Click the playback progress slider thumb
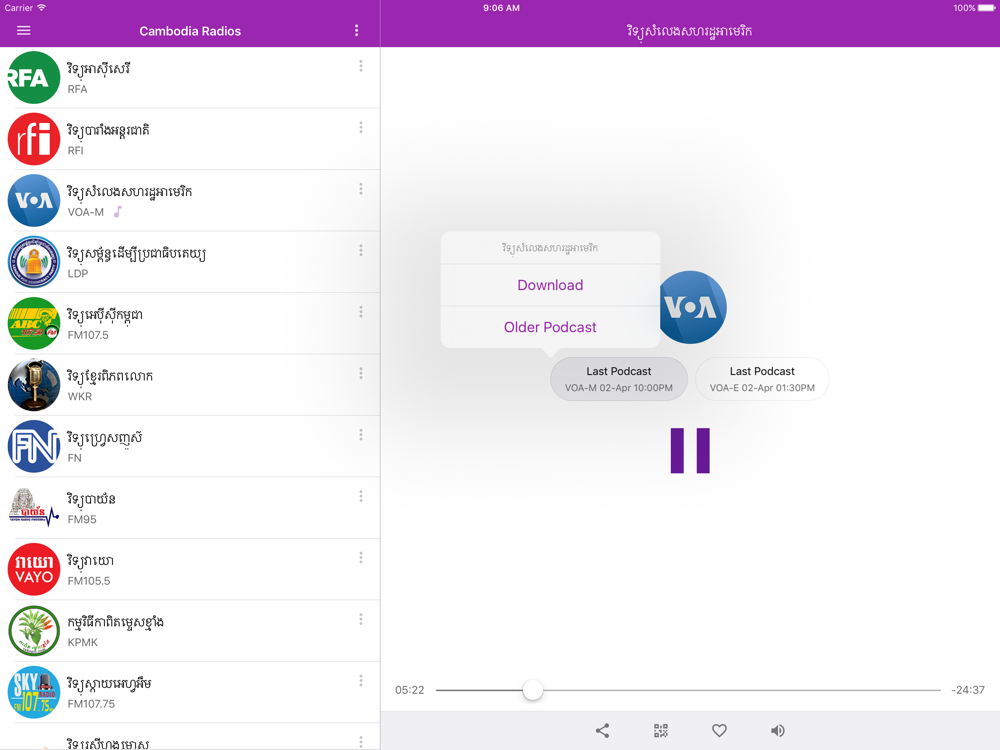 click(533, 689)
